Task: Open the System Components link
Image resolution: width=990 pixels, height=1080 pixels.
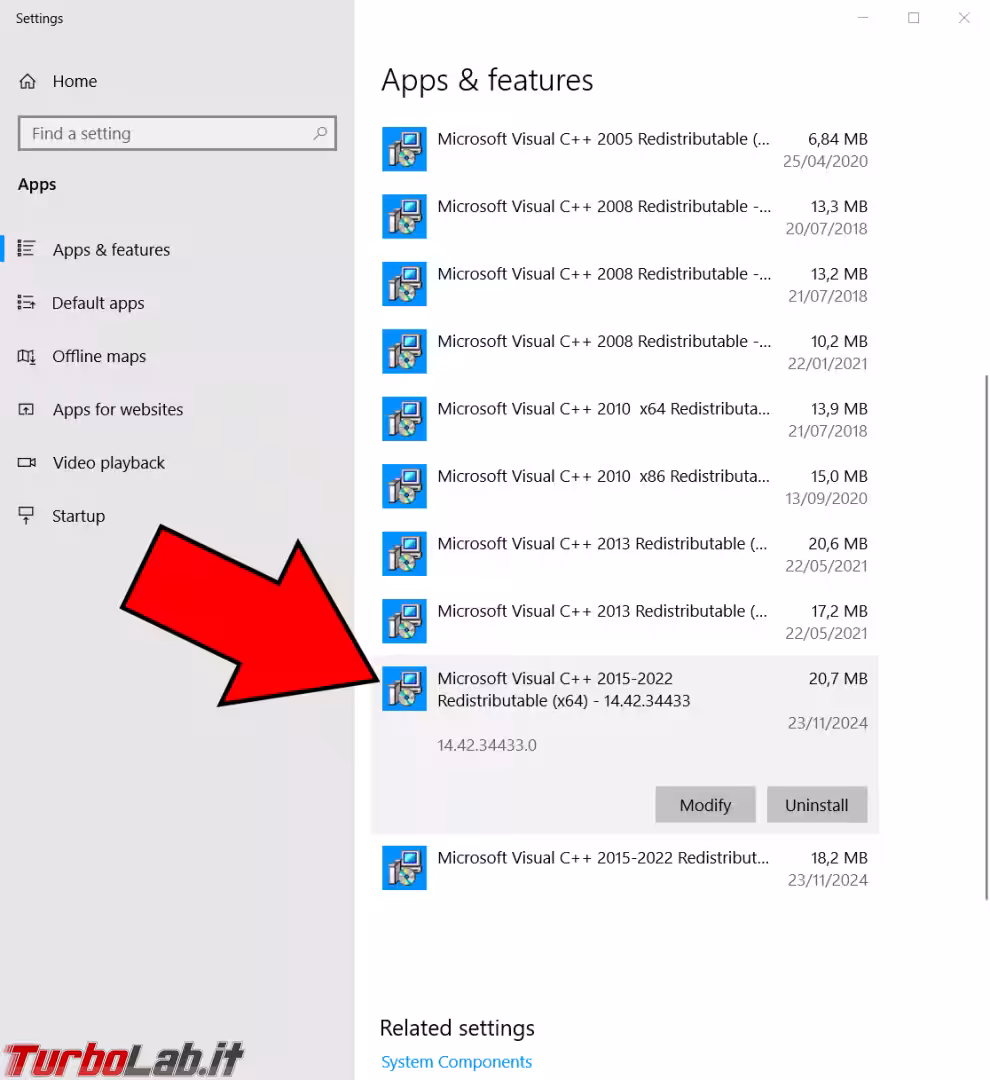Action: tap(457, 1061)
